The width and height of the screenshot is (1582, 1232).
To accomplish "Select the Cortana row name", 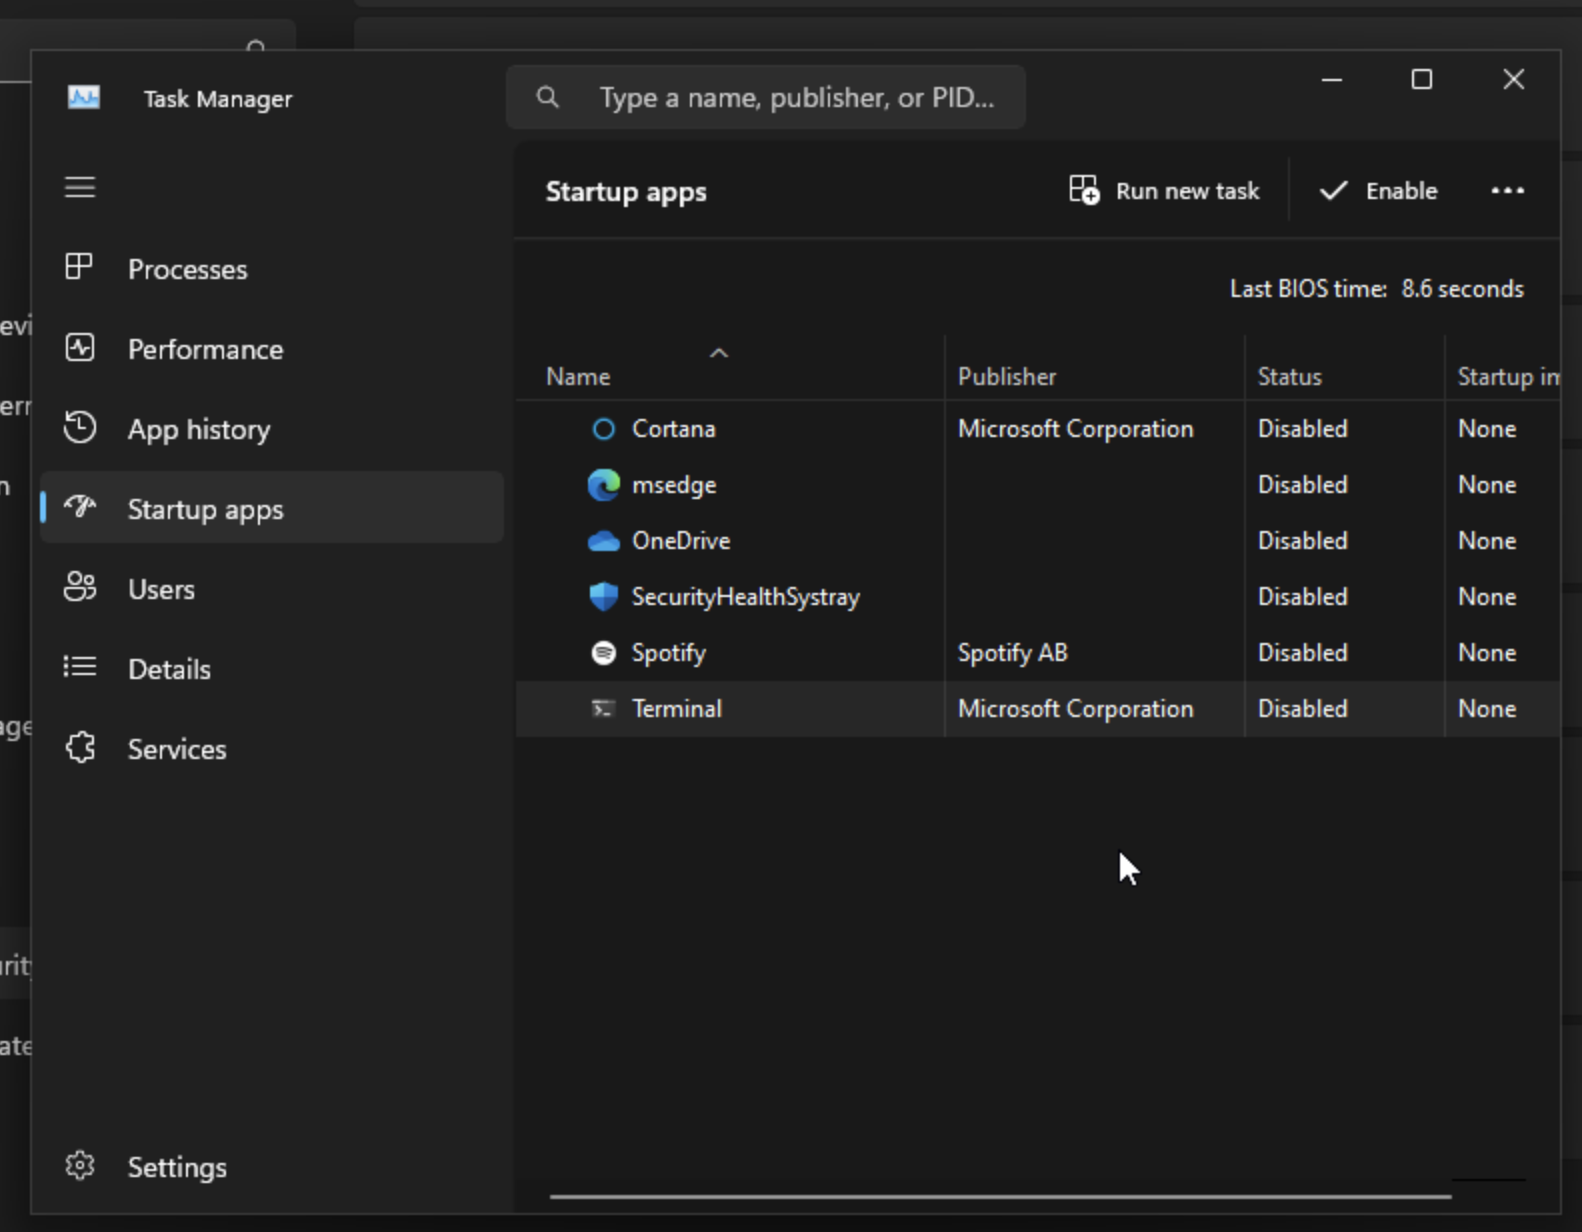I will (x=673, y=429).
